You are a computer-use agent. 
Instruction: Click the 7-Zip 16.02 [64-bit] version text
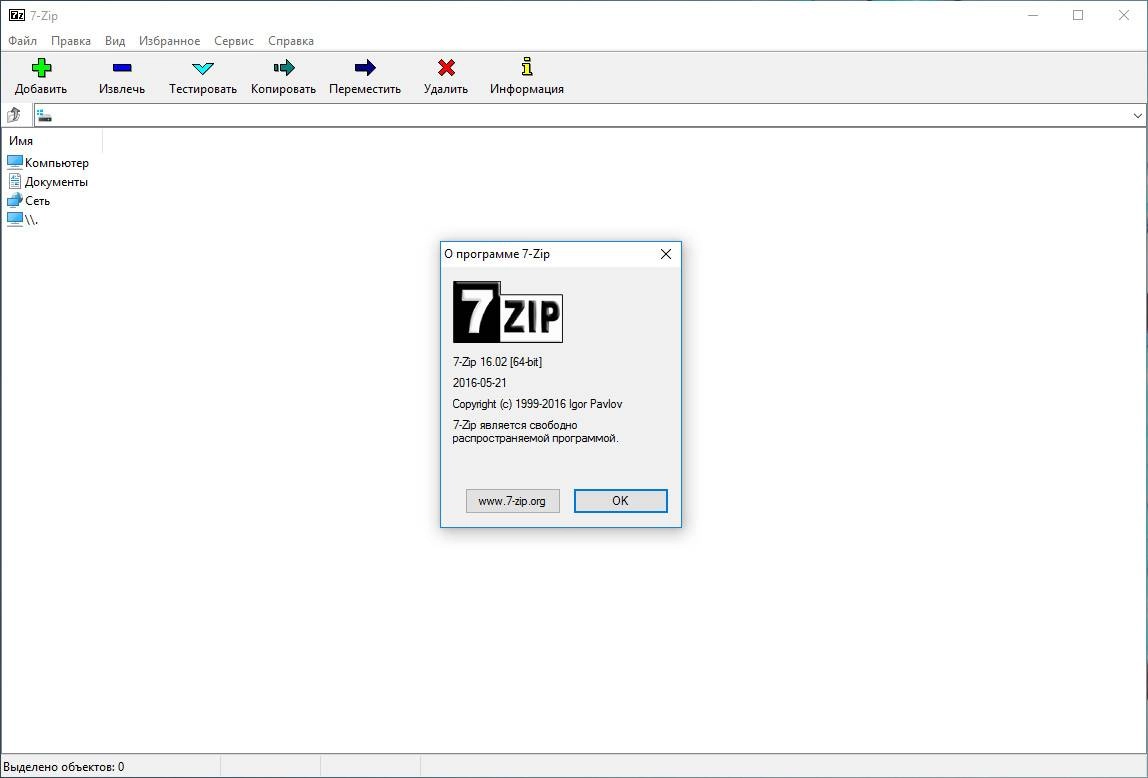(497, 362)
